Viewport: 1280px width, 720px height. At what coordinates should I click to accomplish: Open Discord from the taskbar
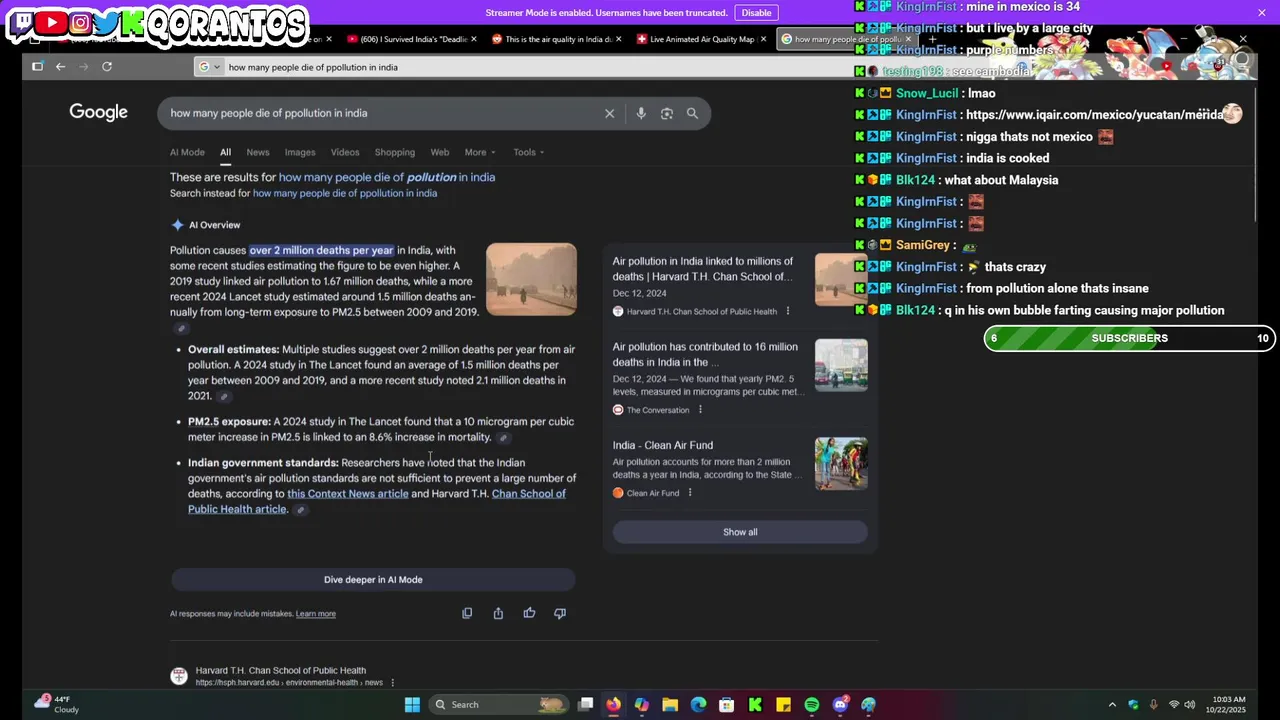(841, 705)
